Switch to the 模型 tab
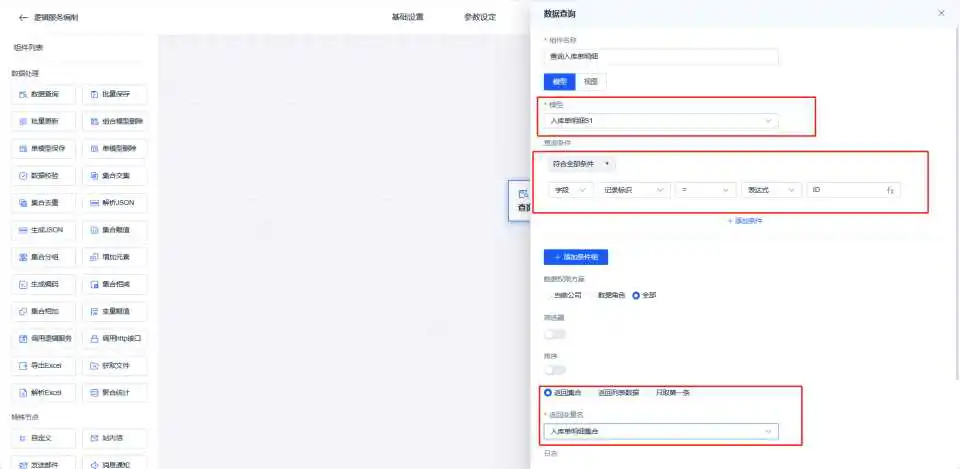 [560, 82]
